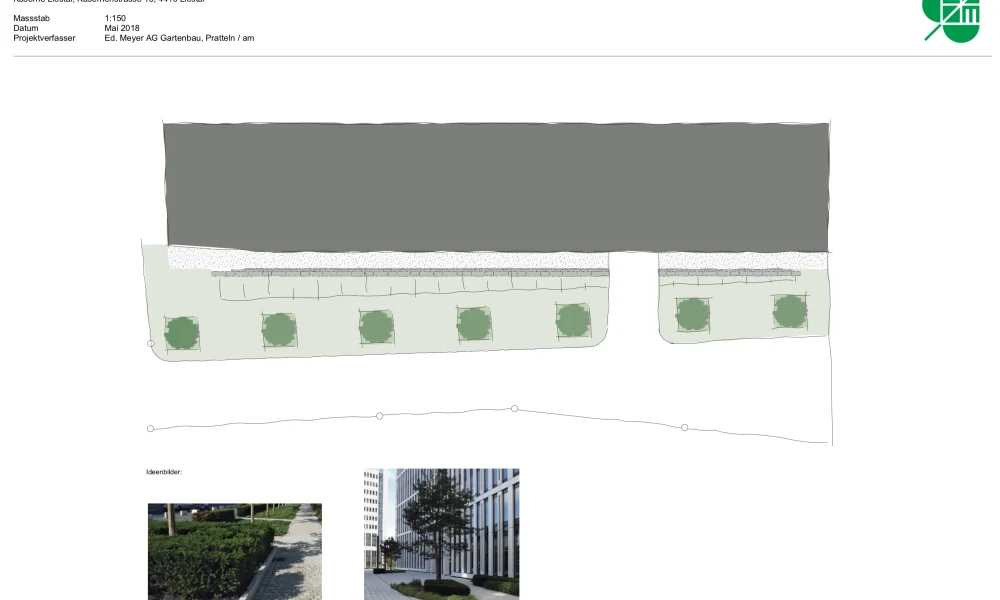1000x600 pixels.
Task: Click the "Ideenbilder:" label
Action: pos(164,472)
